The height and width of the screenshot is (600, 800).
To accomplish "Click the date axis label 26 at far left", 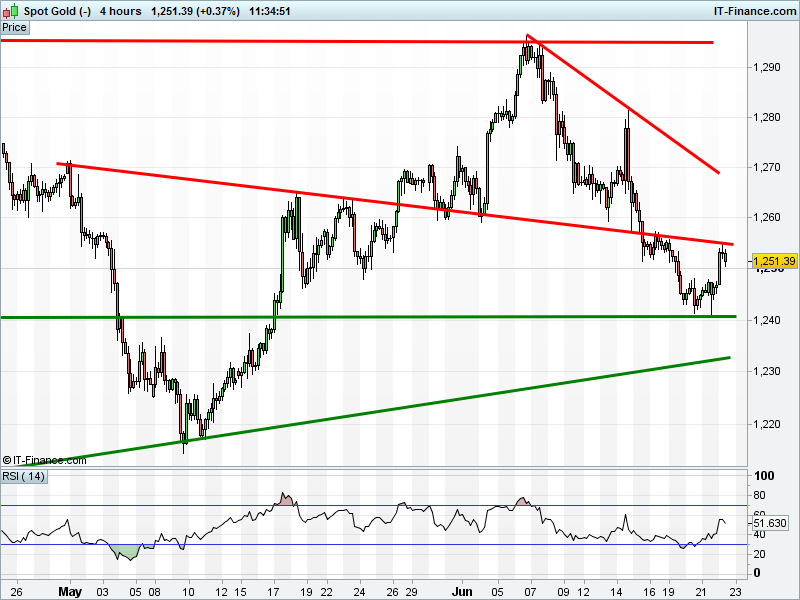I will [16, 592].
